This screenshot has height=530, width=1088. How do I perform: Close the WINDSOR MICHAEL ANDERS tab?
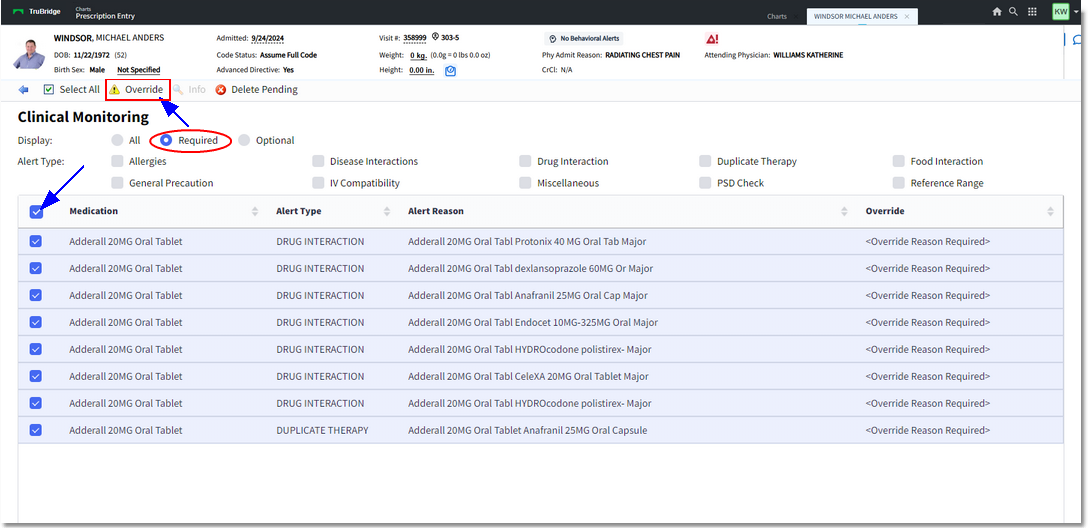[x=907, y=16]
